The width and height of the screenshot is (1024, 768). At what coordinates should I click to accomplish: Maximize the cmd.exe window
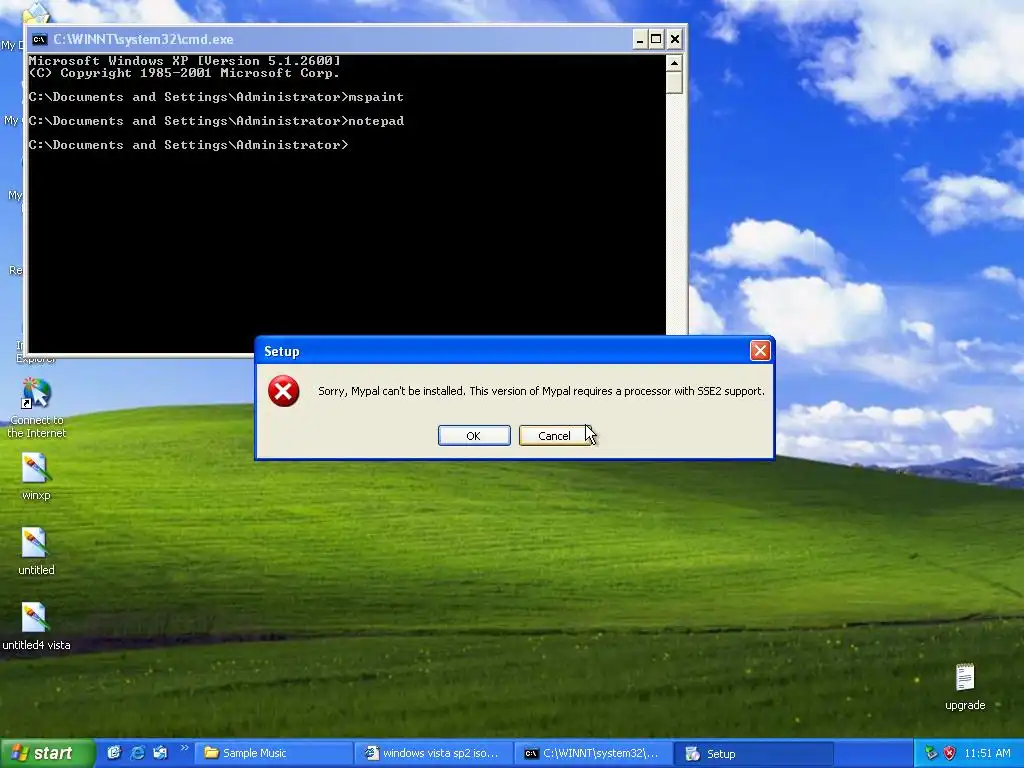656,39
